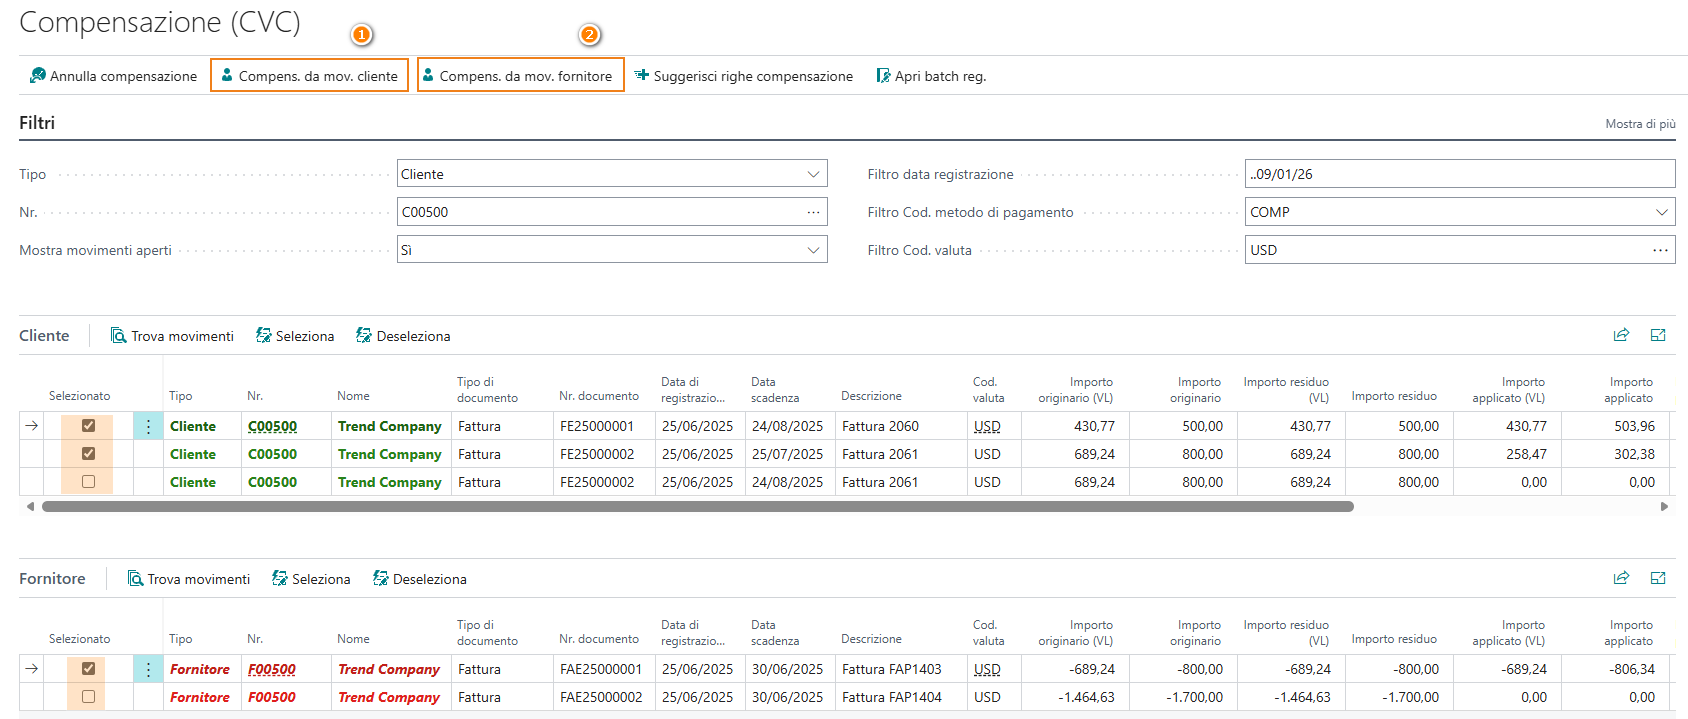Click Seleziona in the Fornitore section
1688x719 pixels.
tap(311, 579)
